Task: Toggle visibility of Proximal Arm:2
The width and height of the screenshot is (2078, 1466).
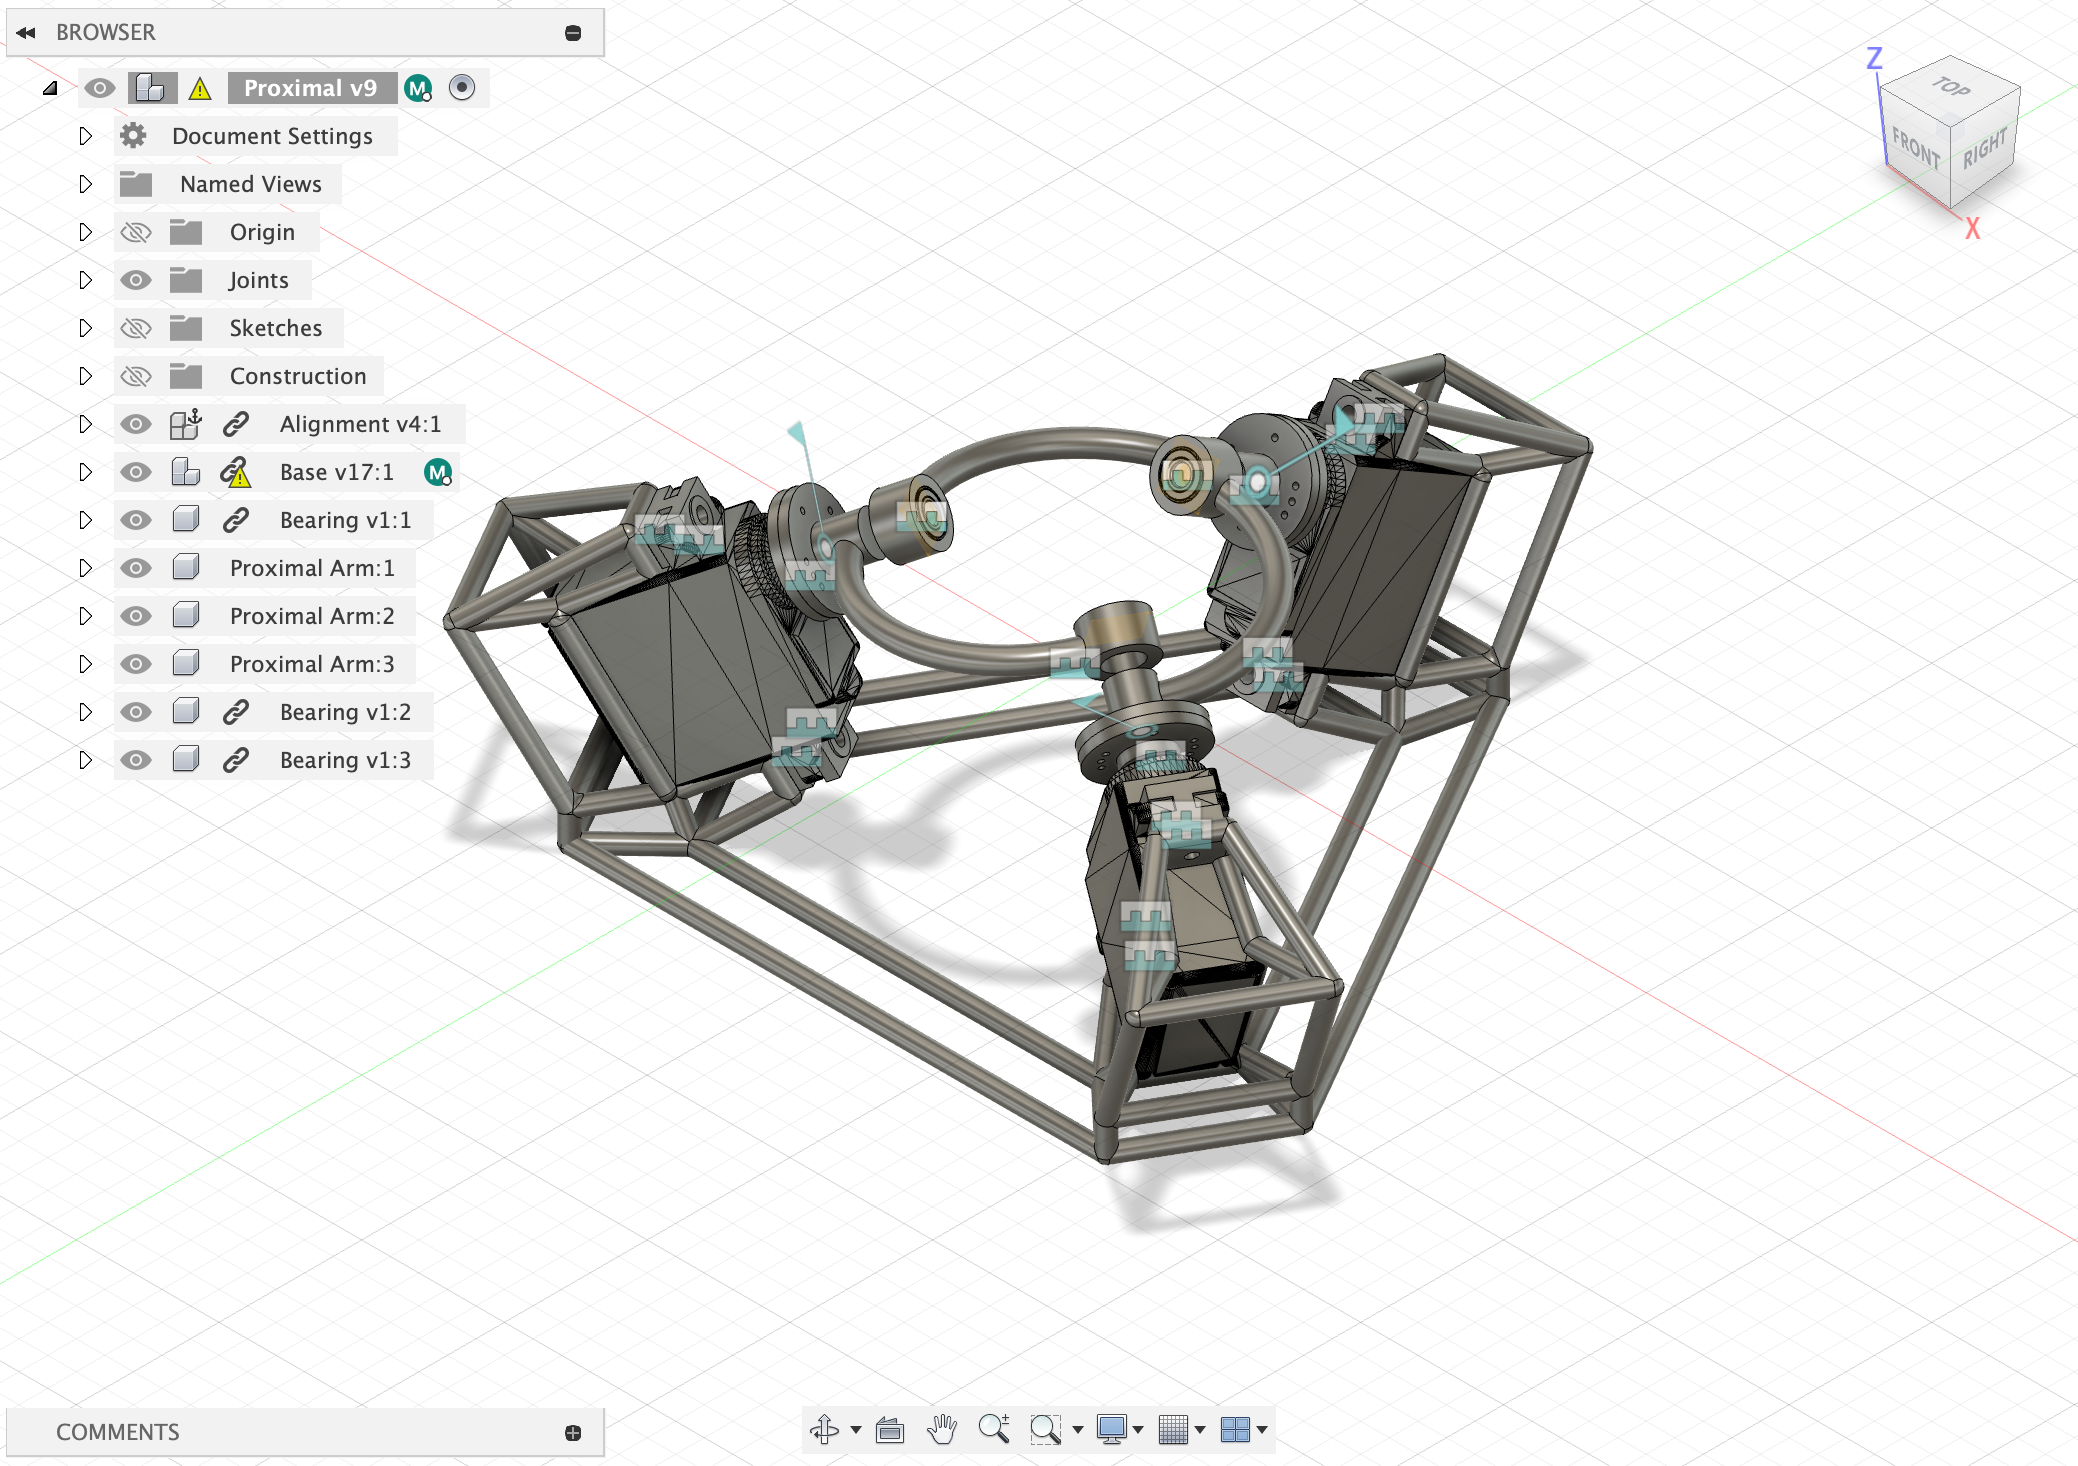Action: click(x=136, y=616)
